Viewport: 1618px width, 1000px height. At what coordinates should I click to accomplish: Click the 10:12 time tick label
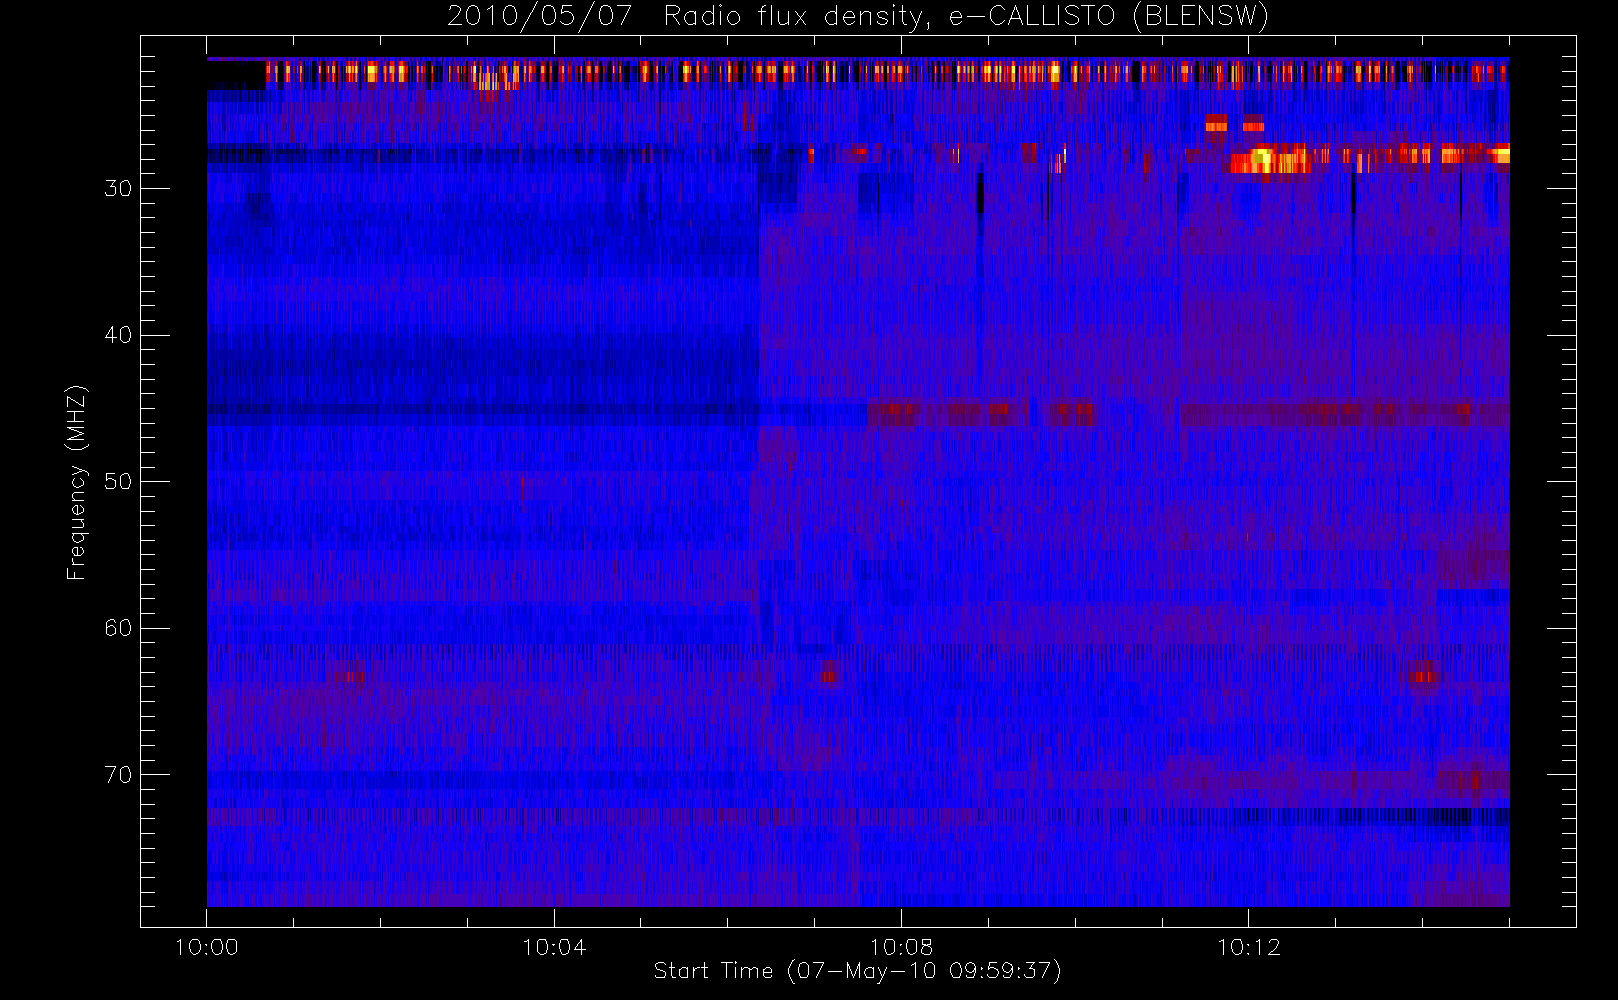click(x=1248, y=947)
